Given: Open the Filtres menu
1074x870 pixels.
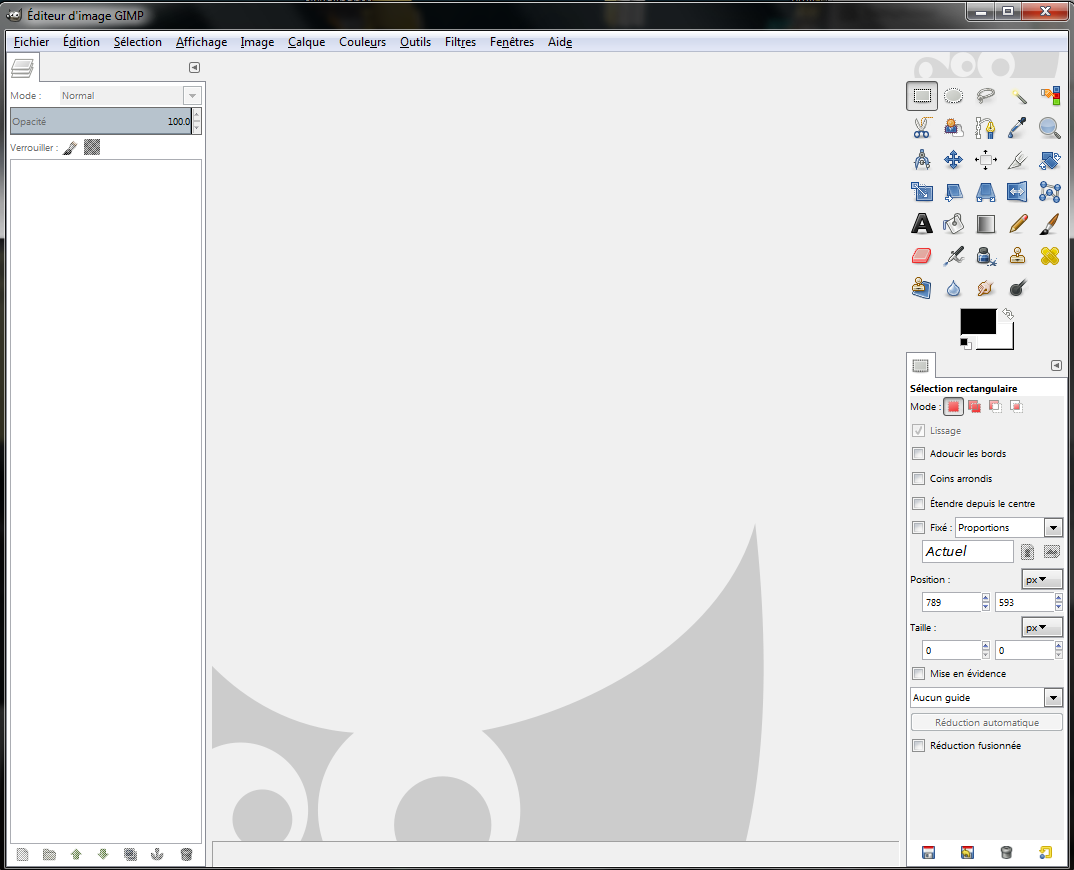Looking at the screenshot, I should (x=460, y=42).
